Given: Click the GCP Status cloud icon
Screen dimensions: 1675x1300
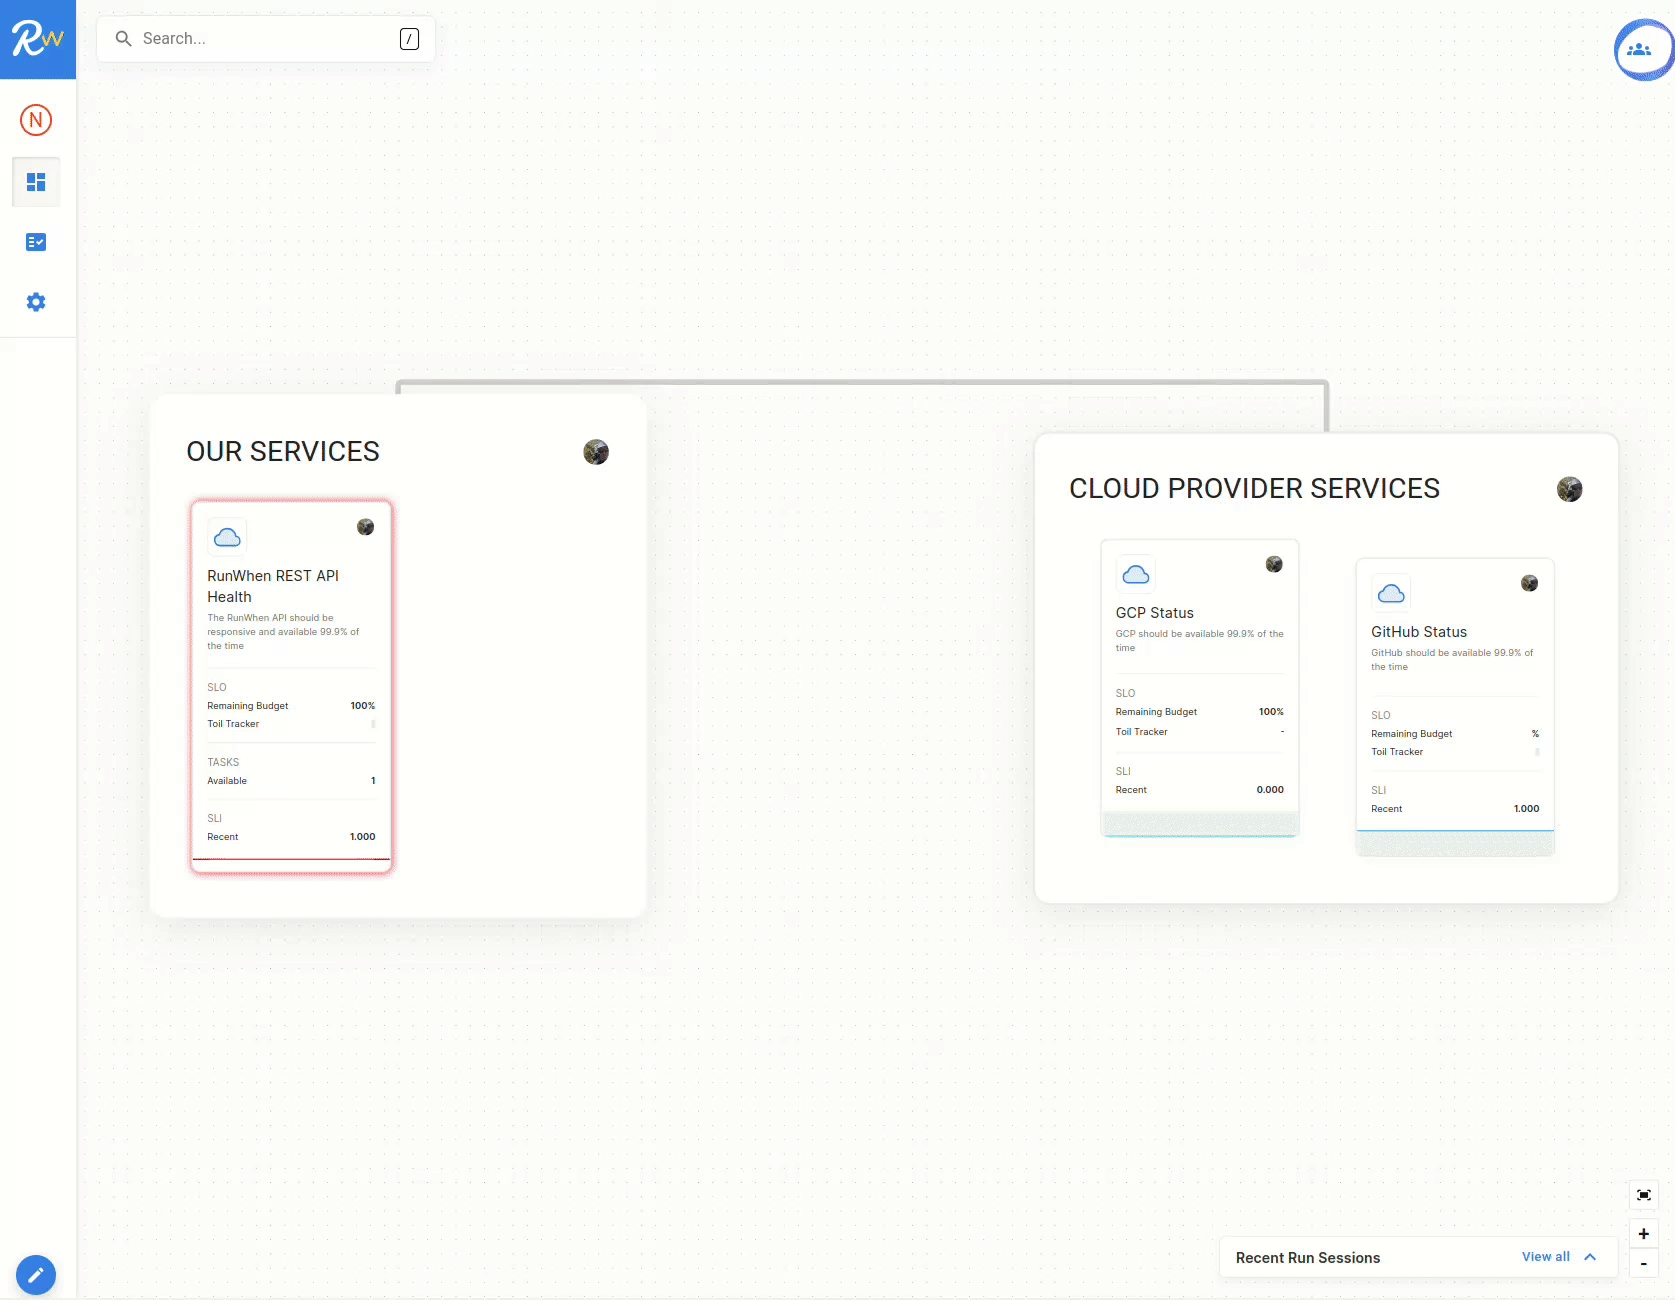Looking at the screenshot, I should pos(1136,574).
